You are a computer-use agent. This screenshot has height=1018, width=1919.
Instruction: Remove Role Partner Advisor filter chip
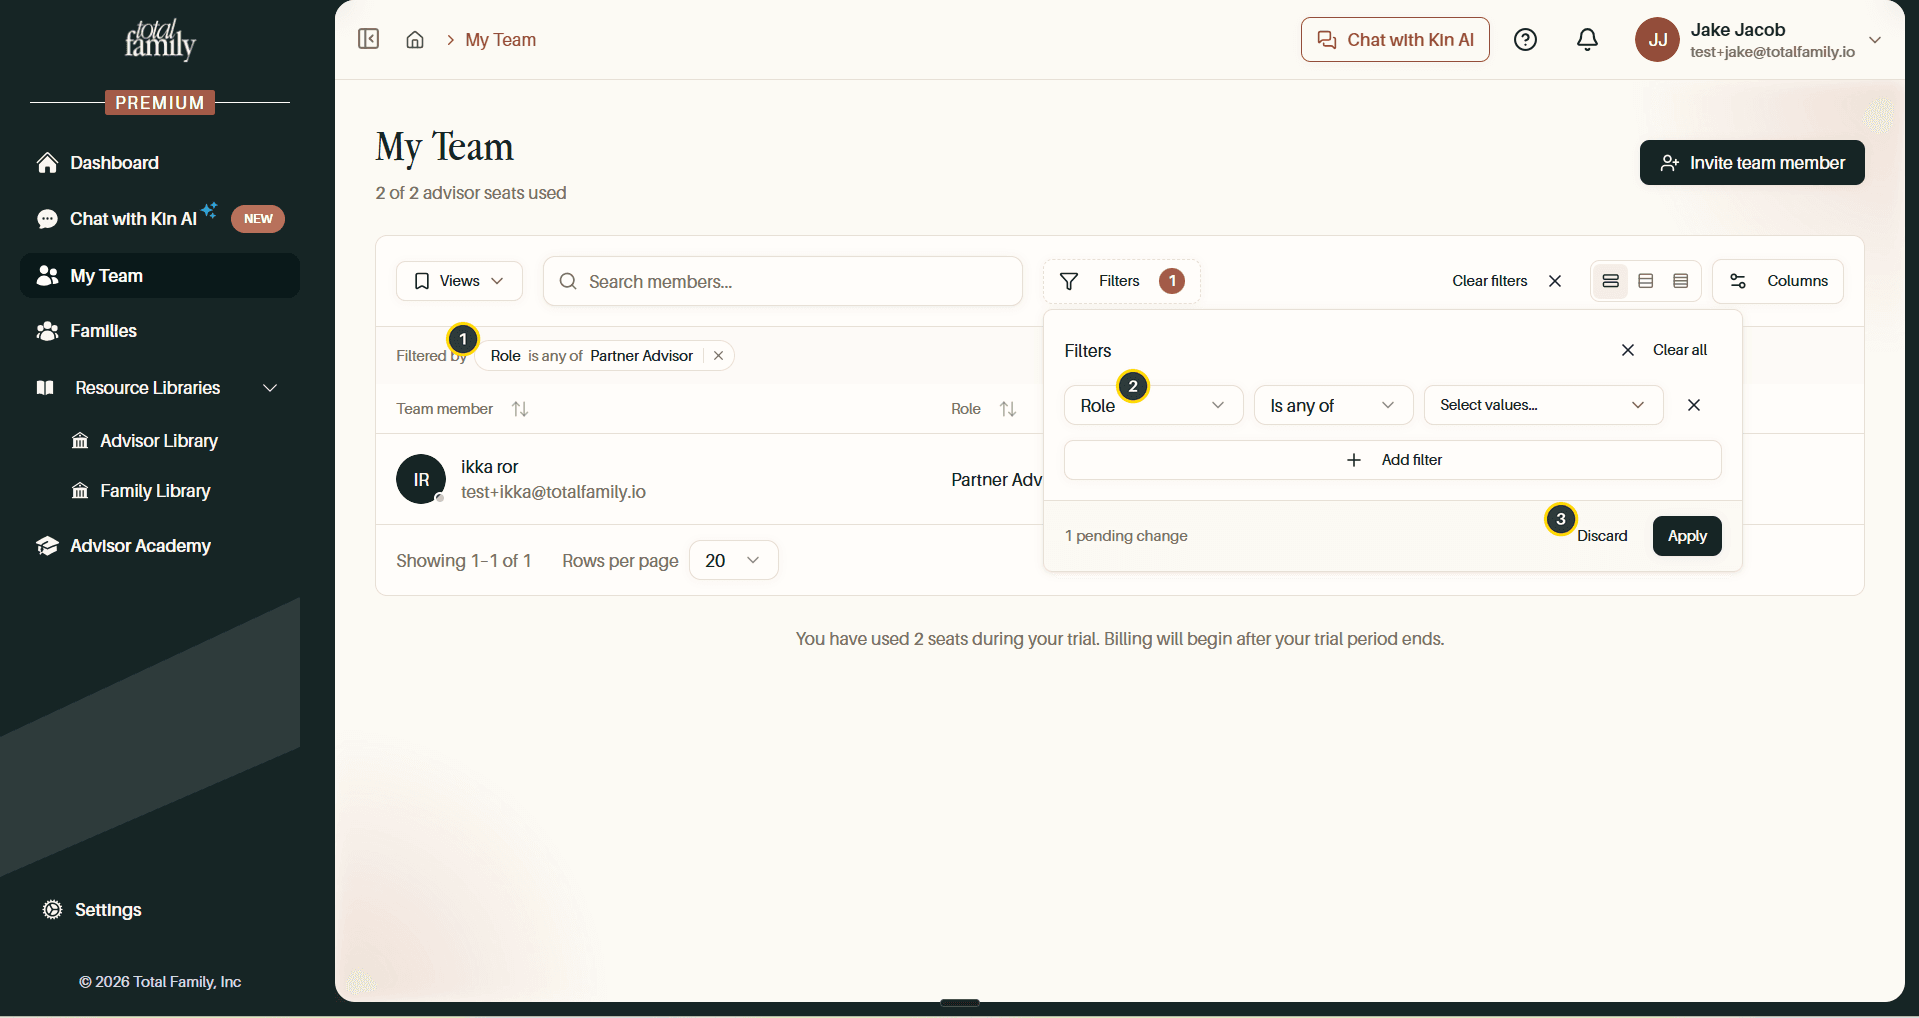pos(718,356)
